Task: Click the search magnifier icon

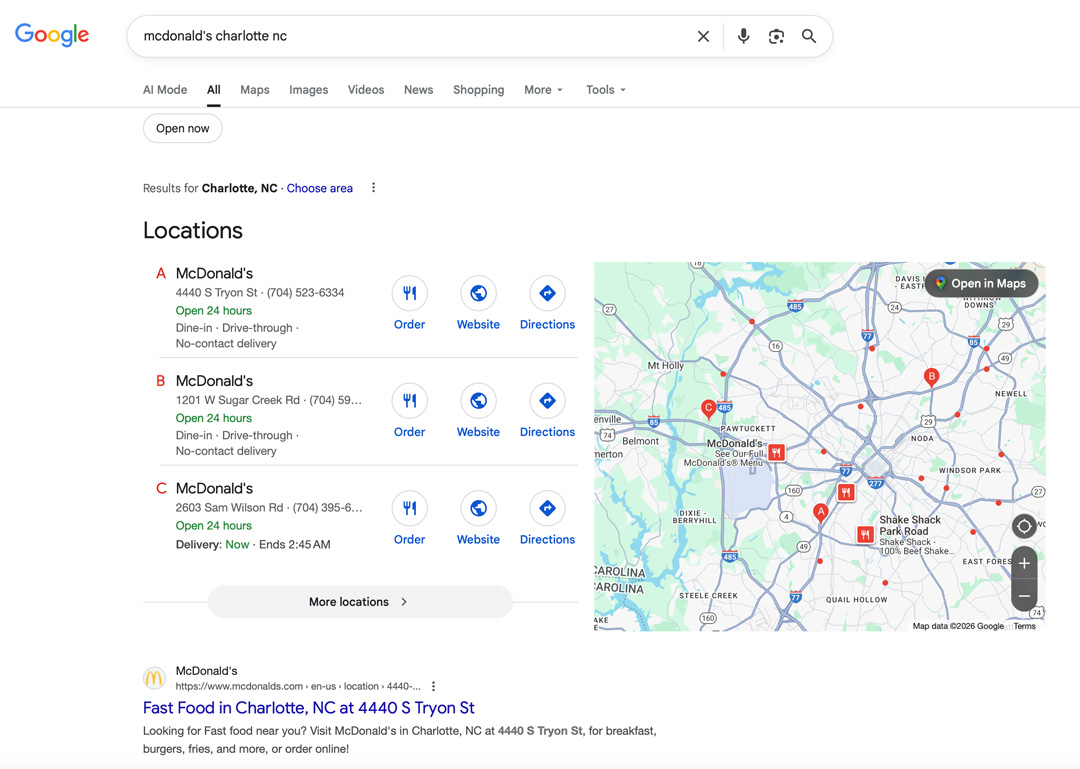Action: click(809, 35)
